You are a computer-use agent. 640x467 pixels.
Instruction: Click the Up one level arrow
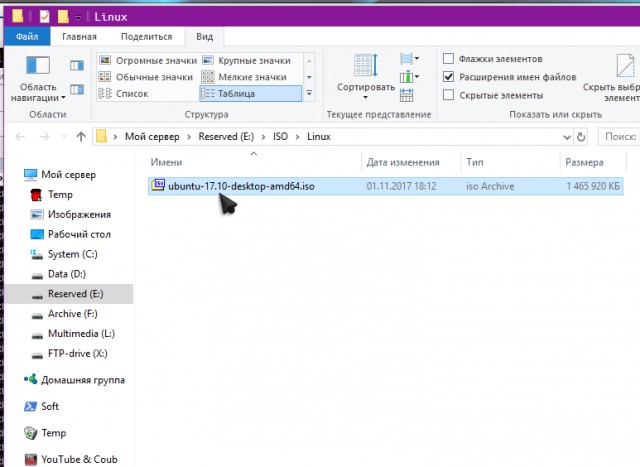(81, 137)
